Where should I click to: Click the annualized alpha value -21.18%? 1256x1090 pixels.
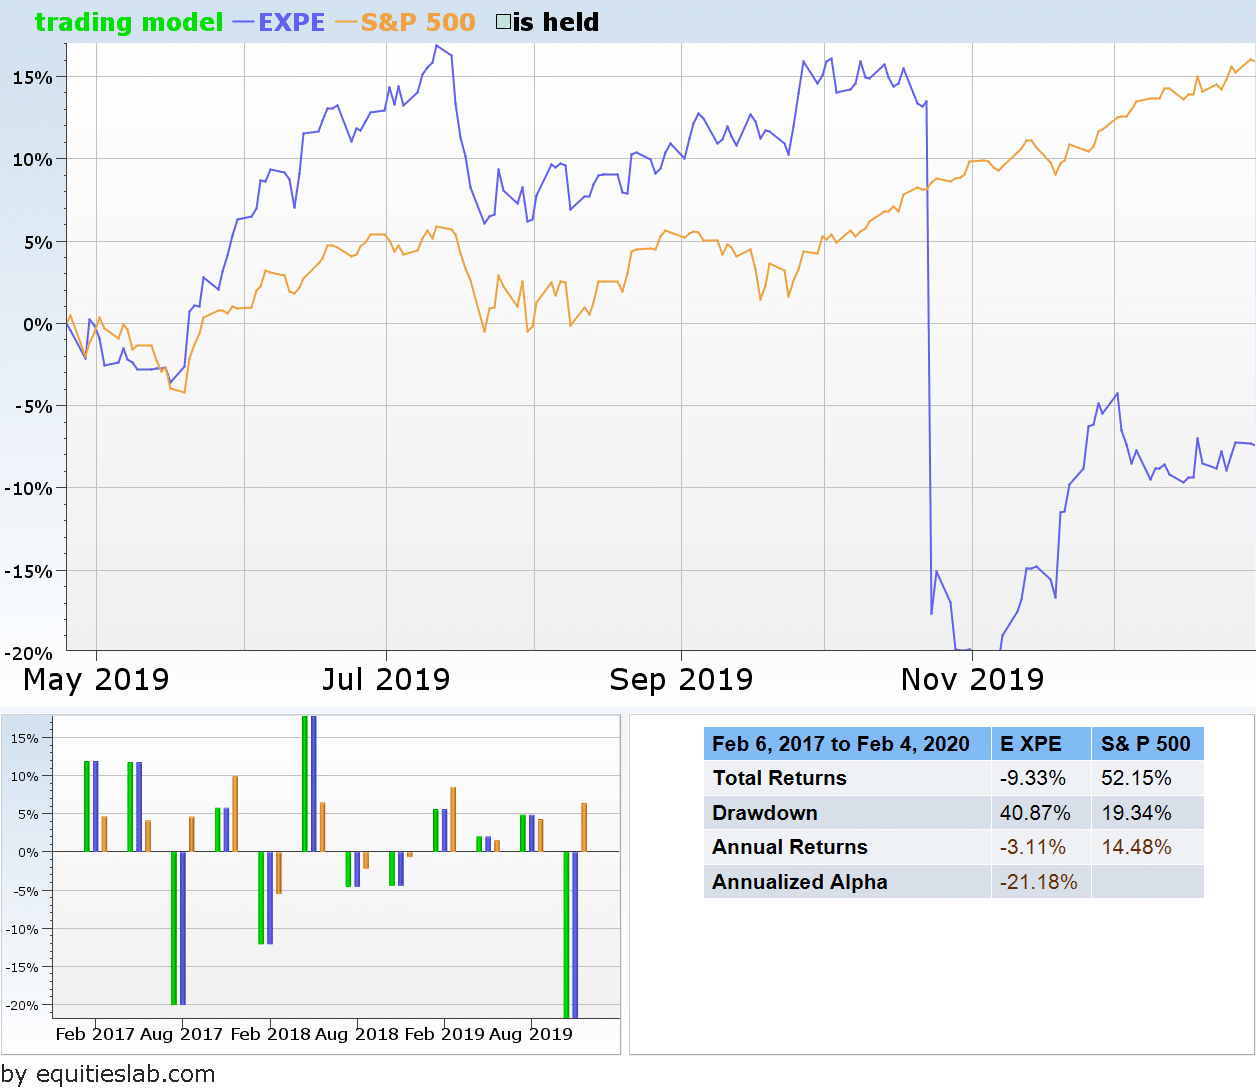tap(1038, 882)
